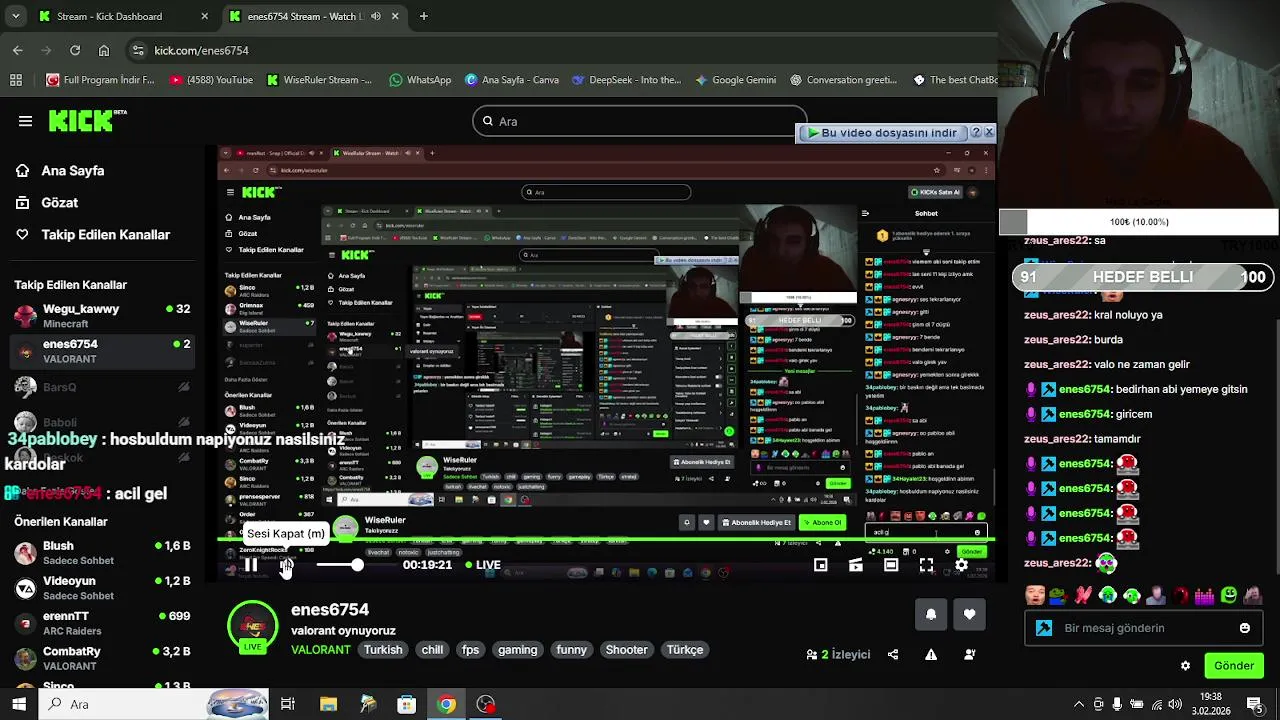Open the enes6754 channel avatar

[253, 626]
